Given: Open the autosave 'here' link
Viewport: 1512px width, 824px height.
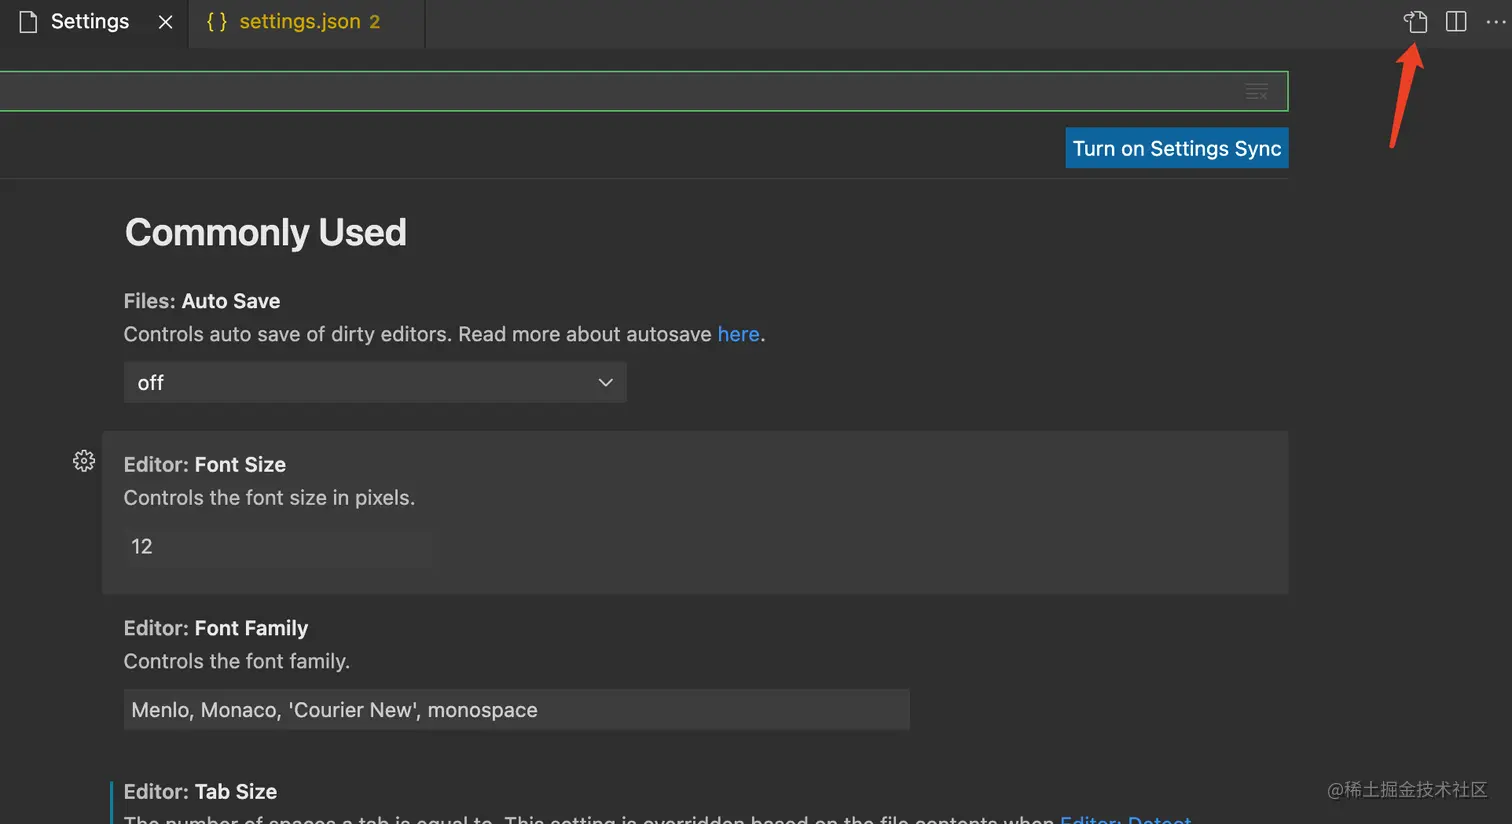Looking at the screenshot, I should 738,334.
